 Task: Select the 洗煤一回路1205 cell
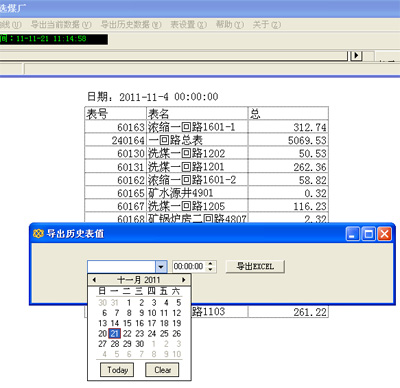(x=197, y=206)
